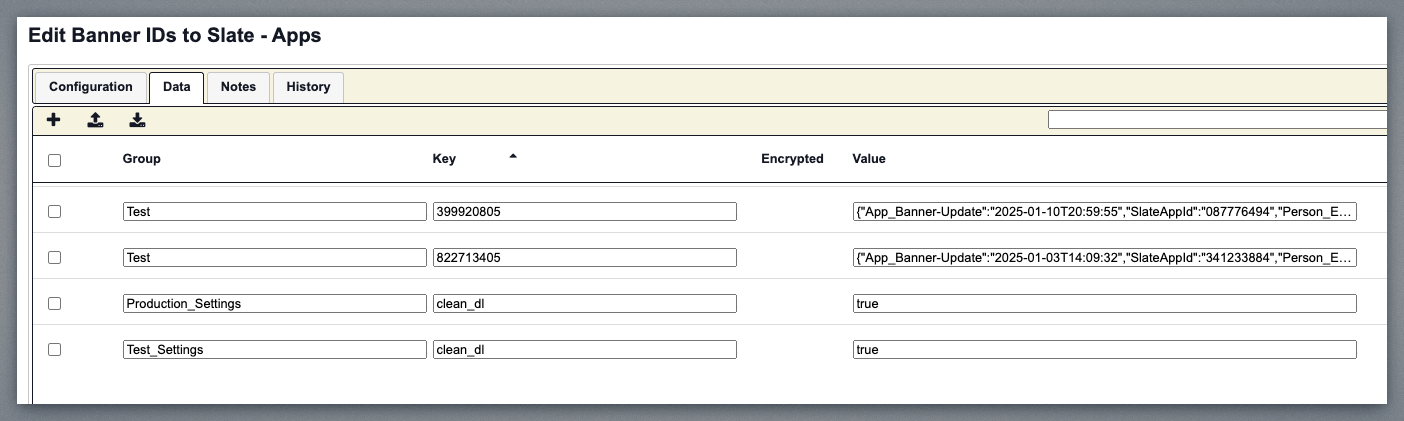
Task: Click the plus icon to add a row
Action: (54, 121)
